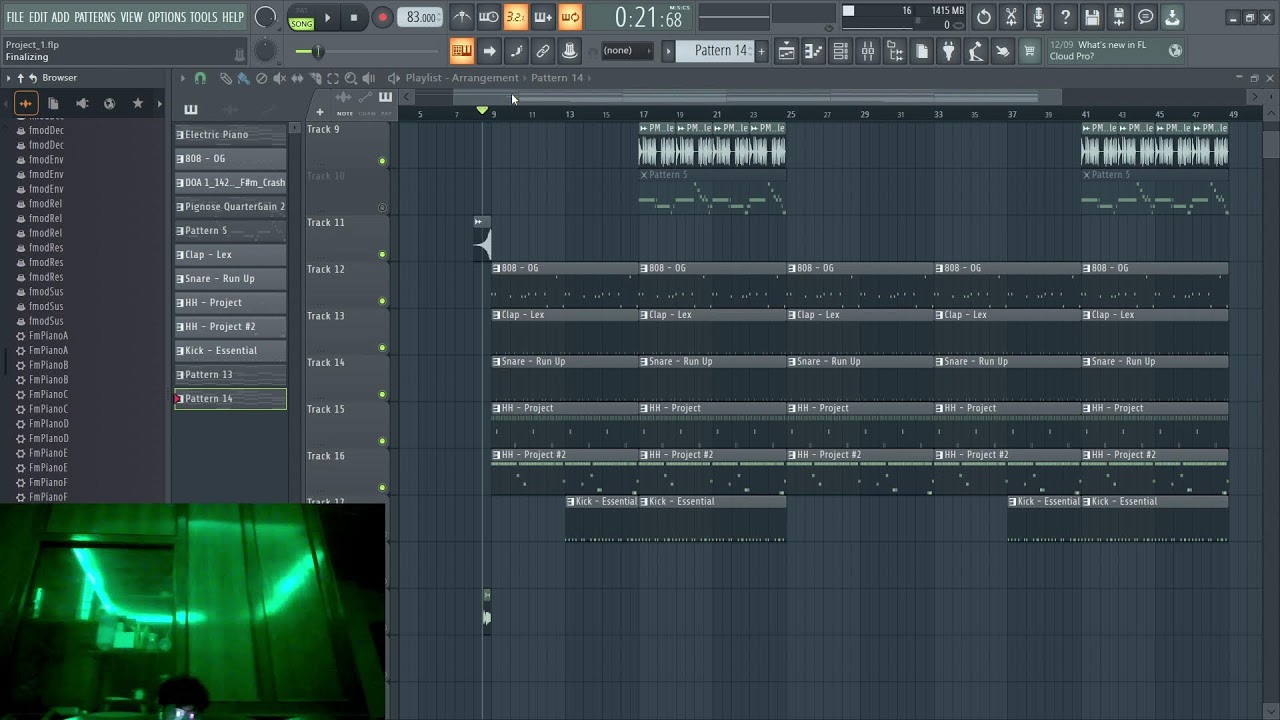The image size is (1280, 720).
Task: Toggle Pat/Song mode switch
Action: point(301,18)
